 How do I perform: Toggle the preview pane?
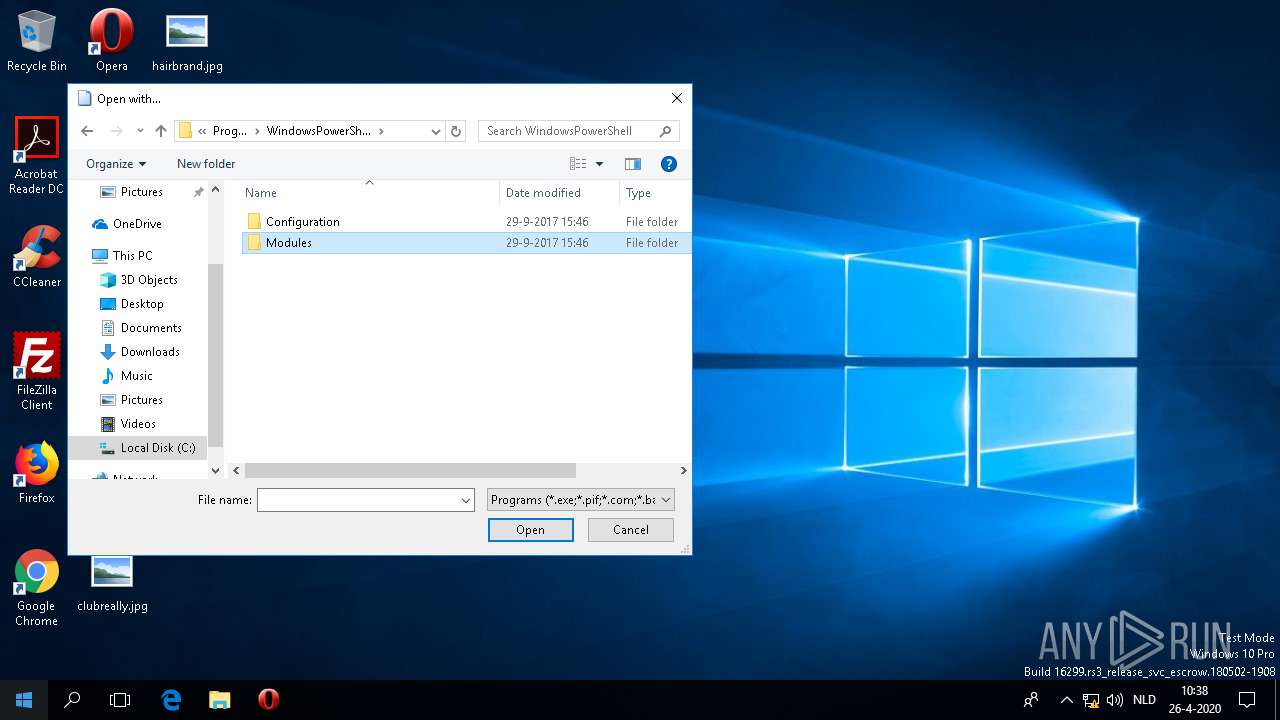coord(632,164)
